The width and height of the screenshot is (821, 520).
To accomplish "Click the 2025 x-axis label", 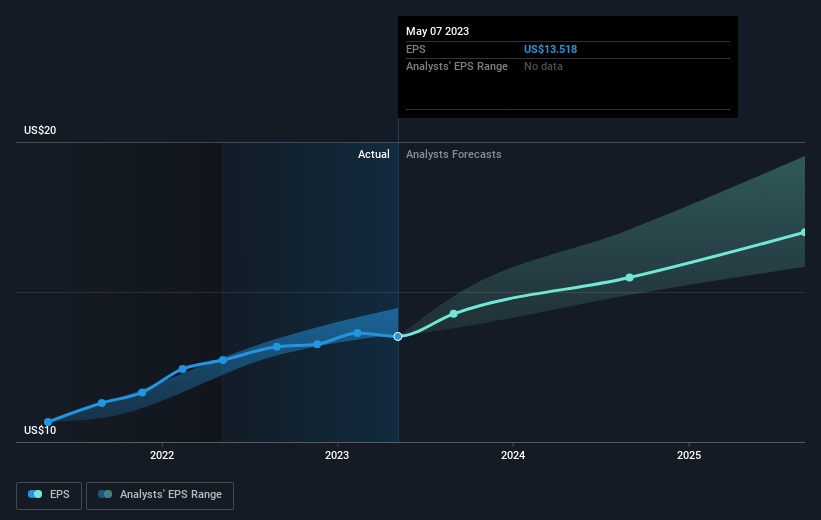I will tap(689, 455).
